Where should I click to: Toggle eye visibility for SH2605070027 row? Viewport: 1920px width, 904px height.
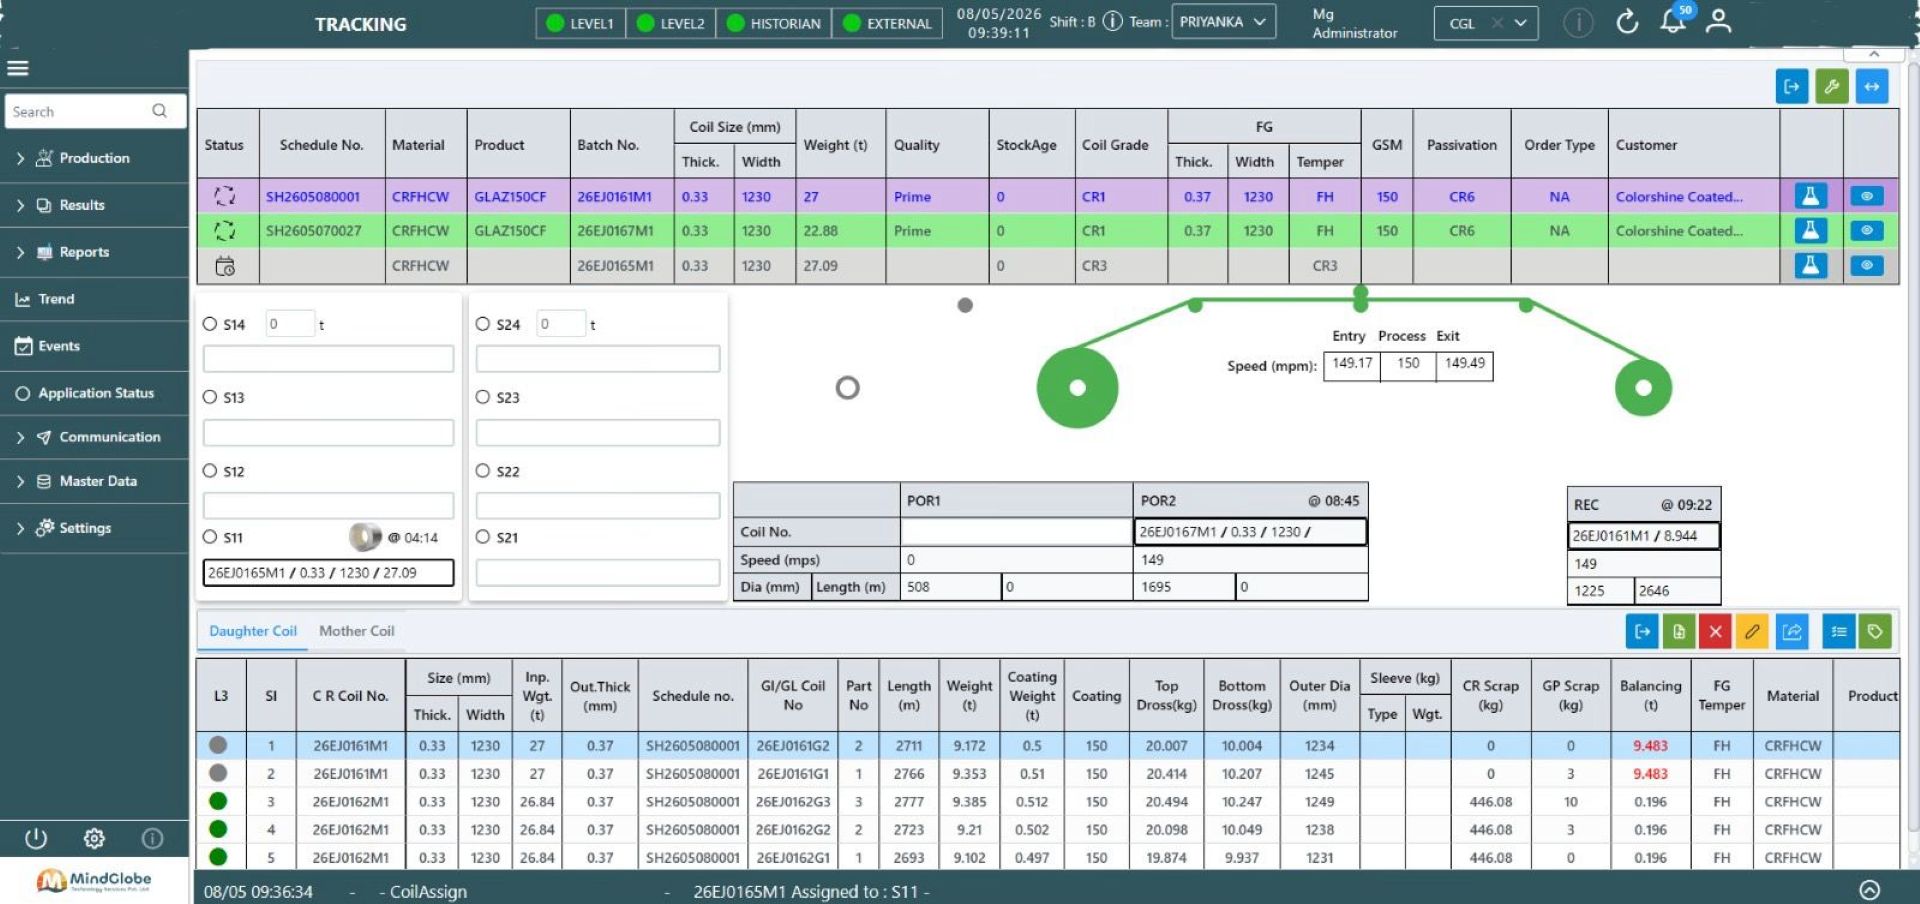(1867, 230)
